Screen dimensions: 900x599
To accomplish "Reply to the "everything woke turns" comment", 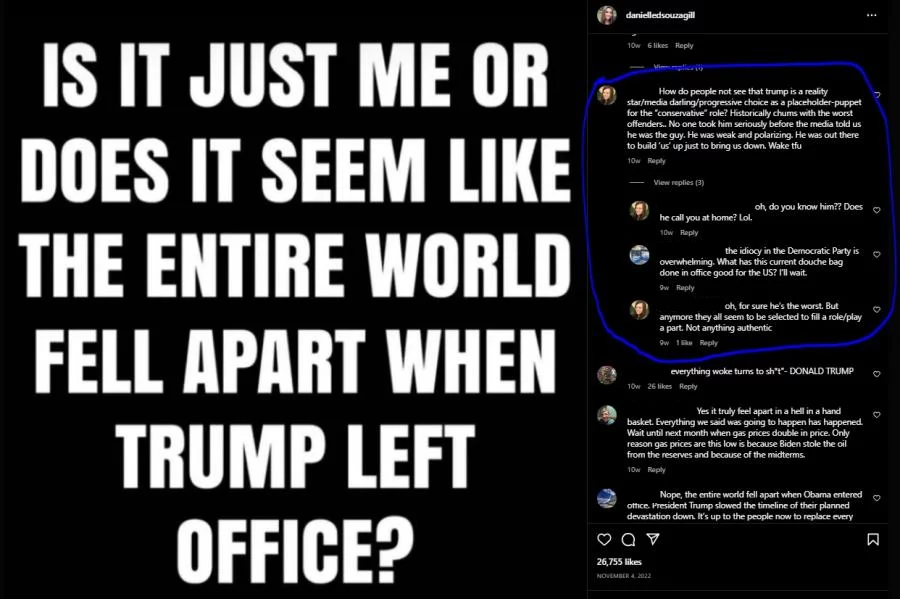I will pyautogui.click(x=688, y=386).
